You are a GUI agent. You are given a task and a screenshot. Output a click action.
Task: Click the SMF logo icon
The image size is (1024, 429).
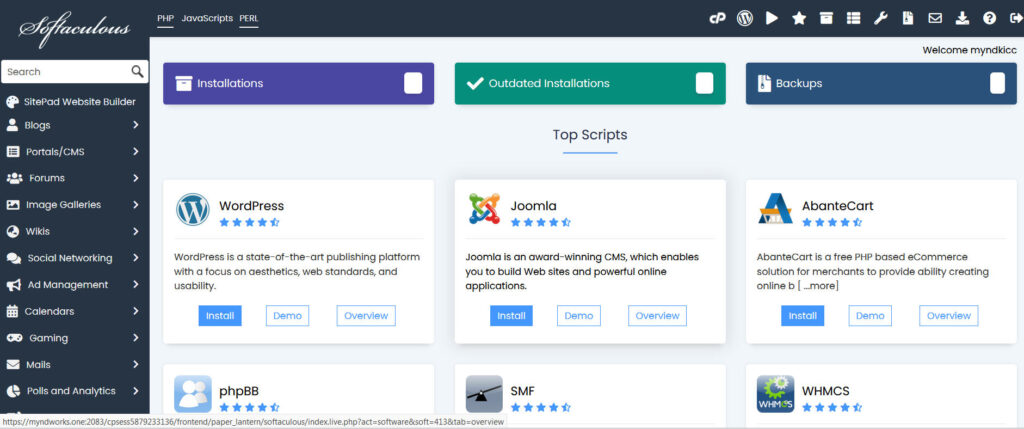pos(484,394)
